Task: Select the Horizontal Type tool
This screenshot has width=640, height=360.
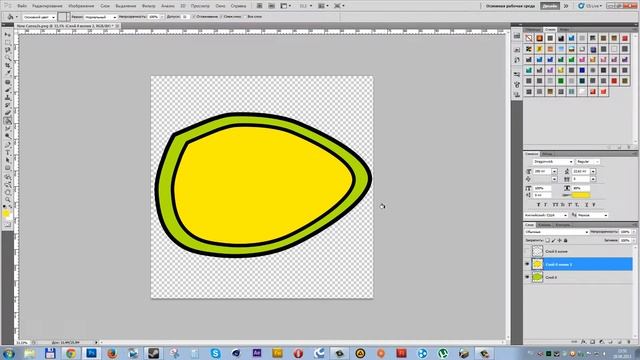Action: point(8,152)
